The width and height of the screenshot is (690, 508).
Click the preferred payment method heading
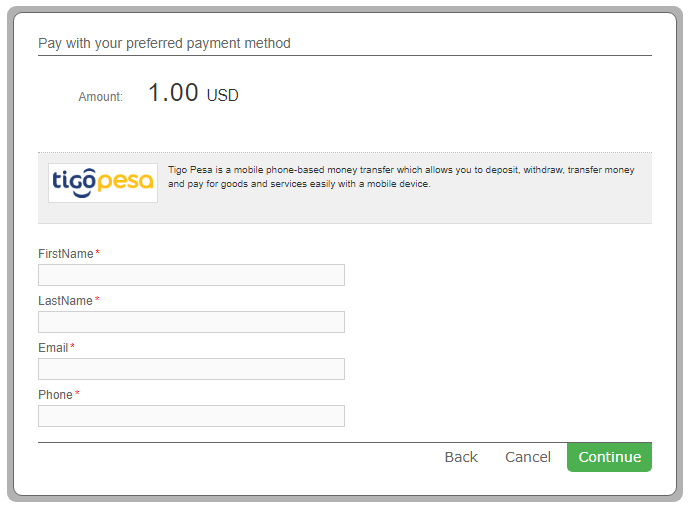pos(164,43)
